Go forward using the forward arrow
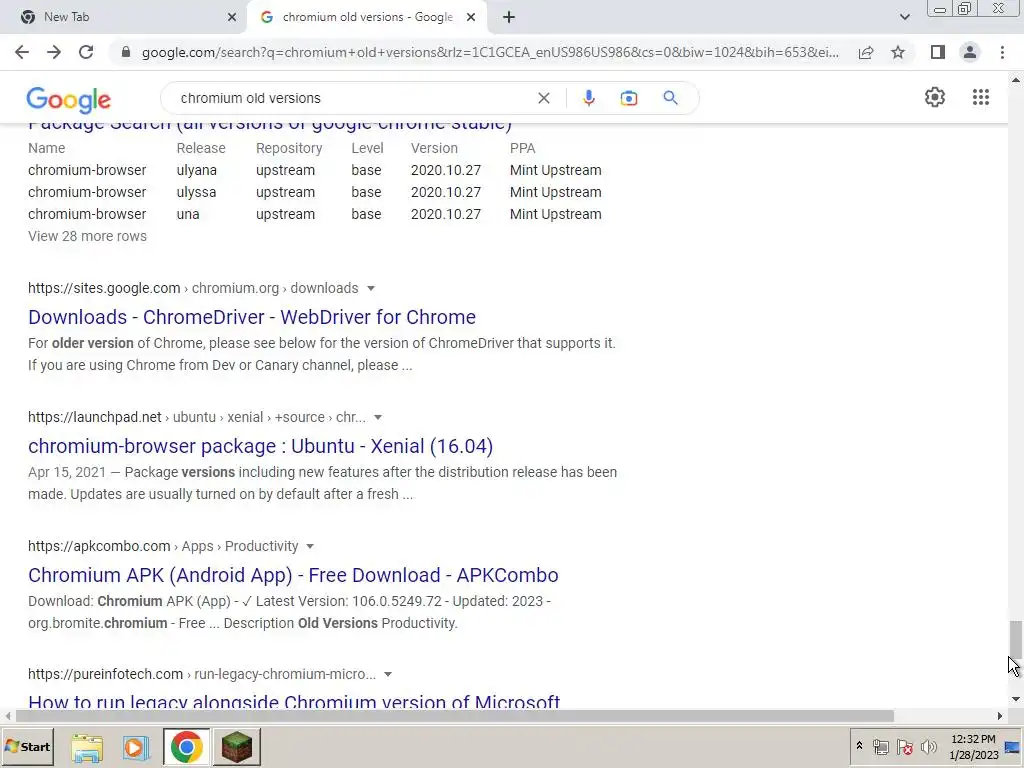The width and height of the screenshot is (1024, 768). (54, 52)
